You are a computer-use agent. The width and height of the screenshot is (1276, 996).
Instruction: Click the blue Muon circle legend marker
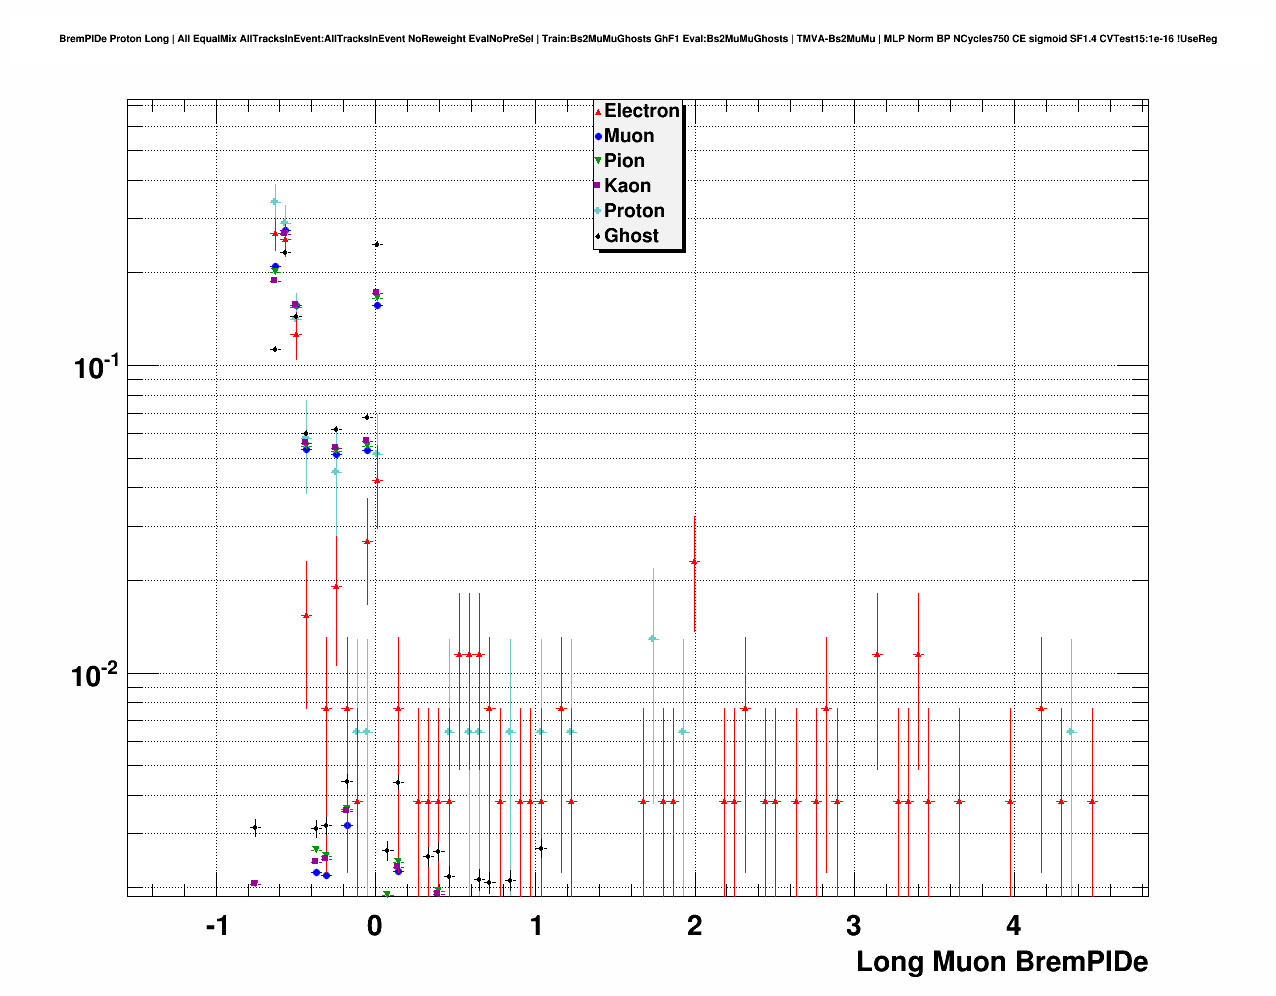point(598,137)
